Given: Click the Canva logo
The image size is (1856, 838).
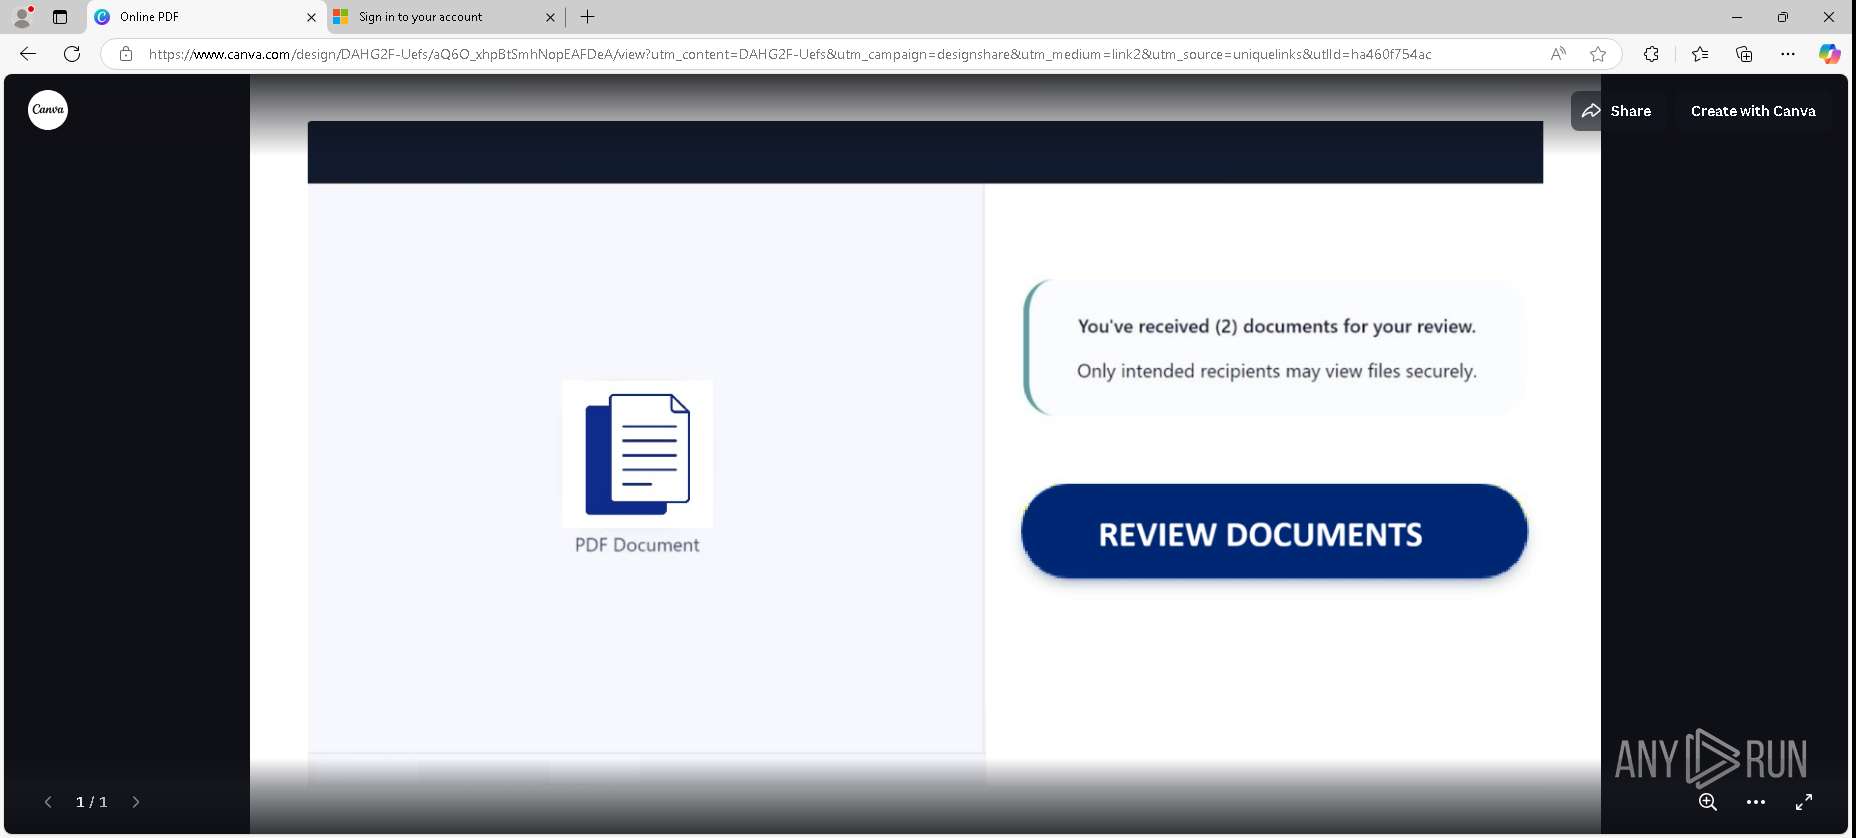Looking at the screenshot, I should tap(48, 110).
